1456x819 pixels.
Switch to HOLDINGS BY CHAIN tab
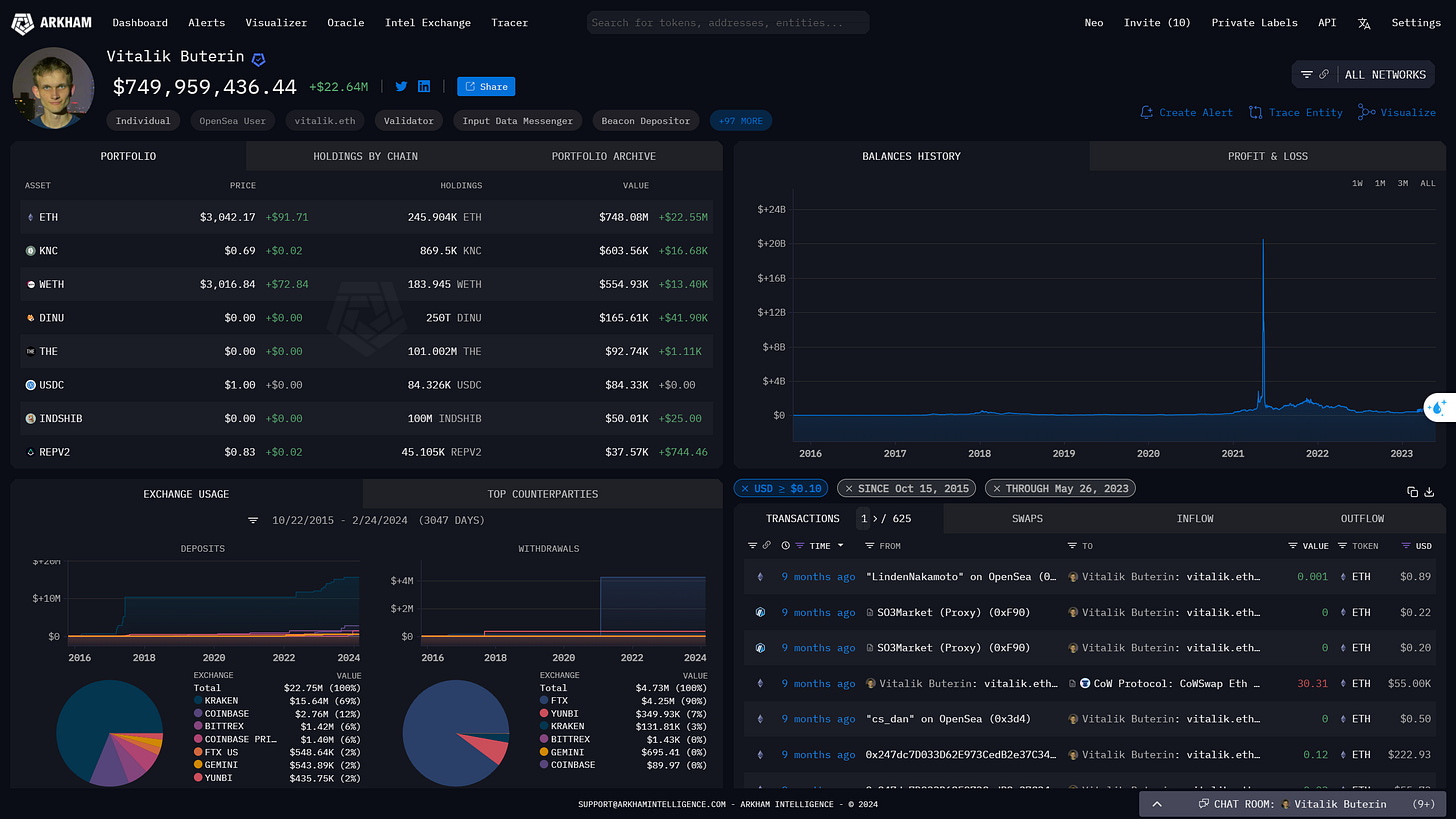[366, 156]
